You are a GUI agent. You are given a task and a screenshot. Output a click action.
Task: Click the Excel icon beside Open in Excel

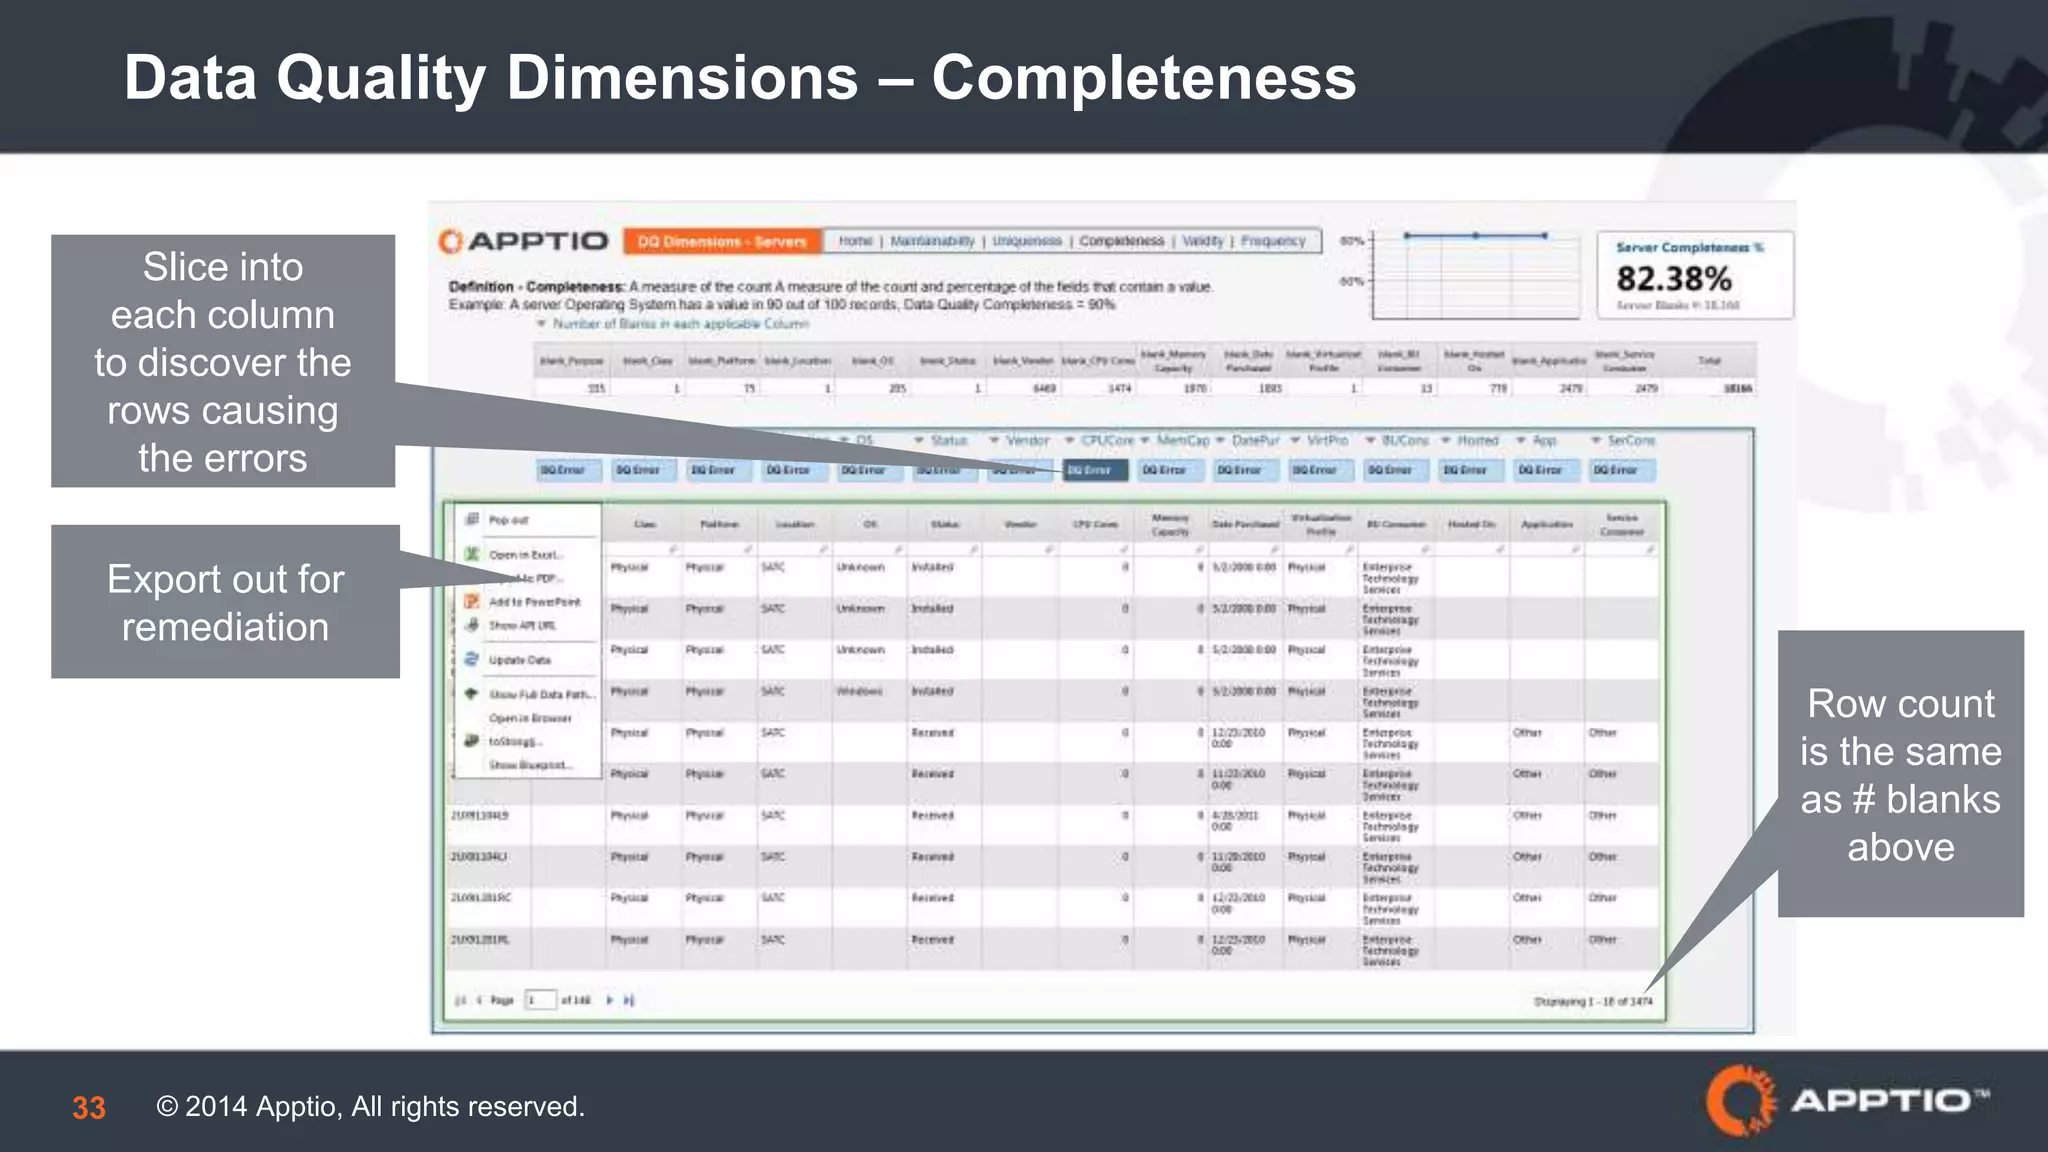(472, 553)
